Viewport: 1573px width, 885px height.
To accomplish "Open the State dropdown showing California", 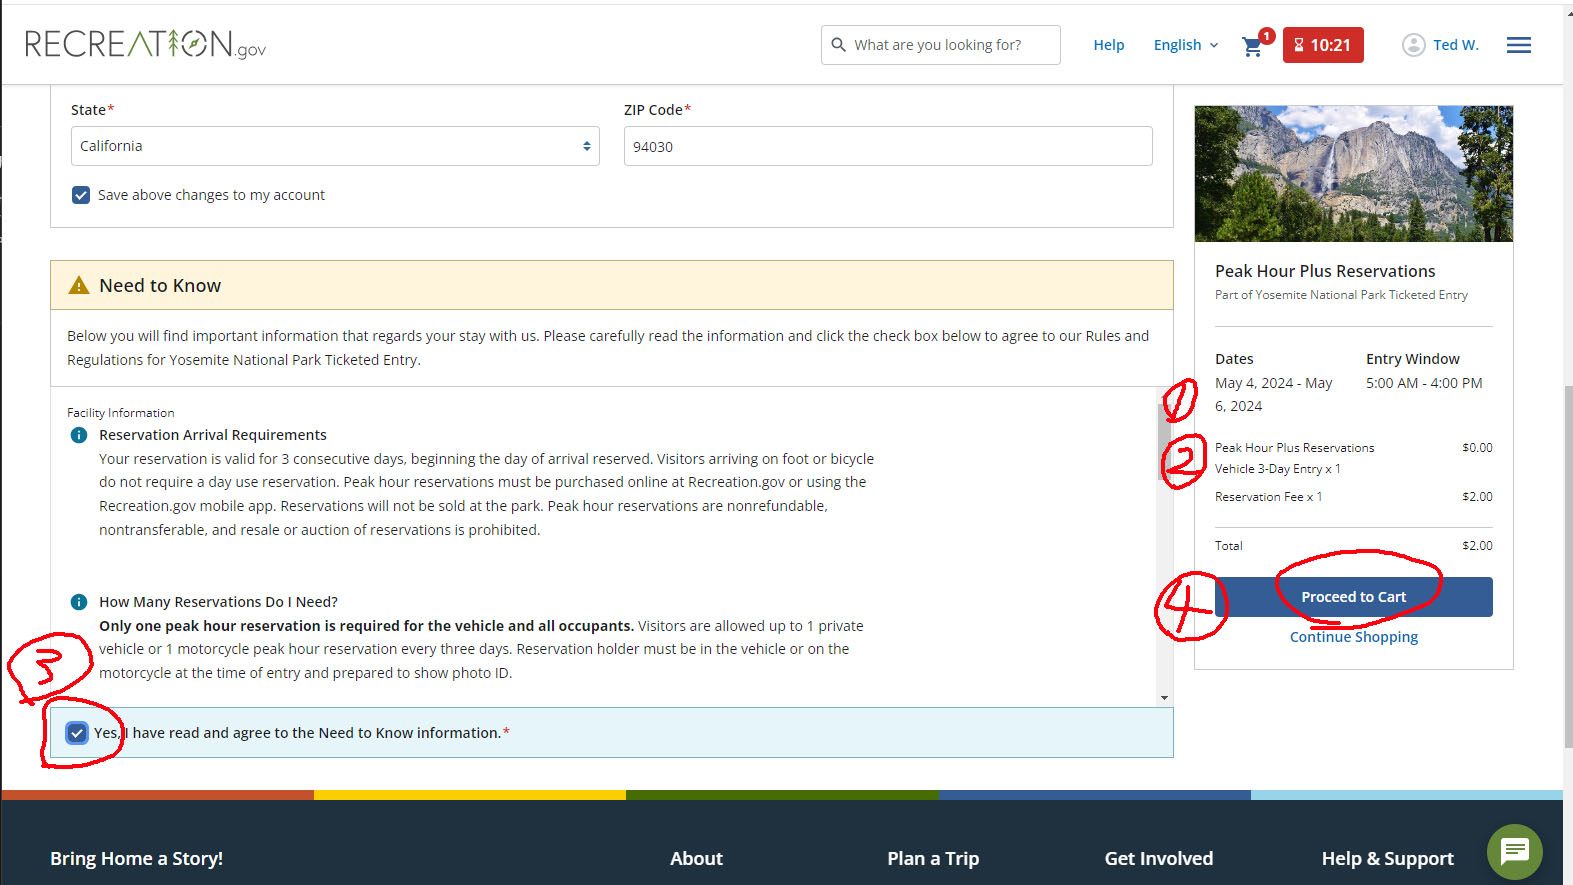I will click(x=335, y=146).
